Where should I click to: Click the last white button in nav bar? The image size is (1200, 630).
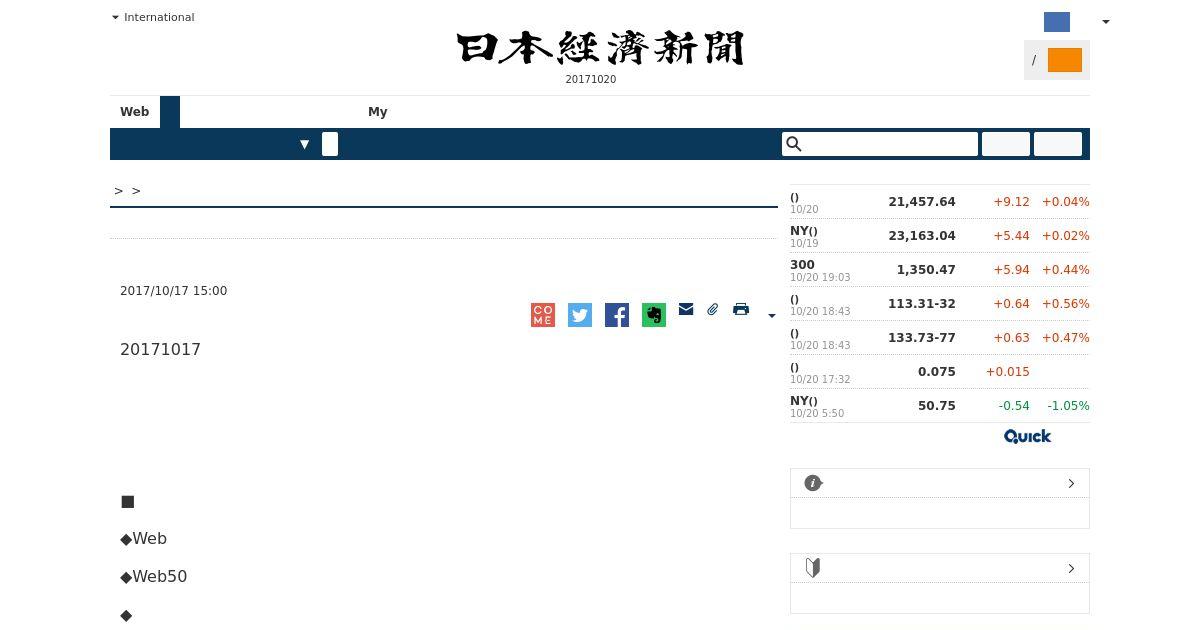pos(1058,144)
